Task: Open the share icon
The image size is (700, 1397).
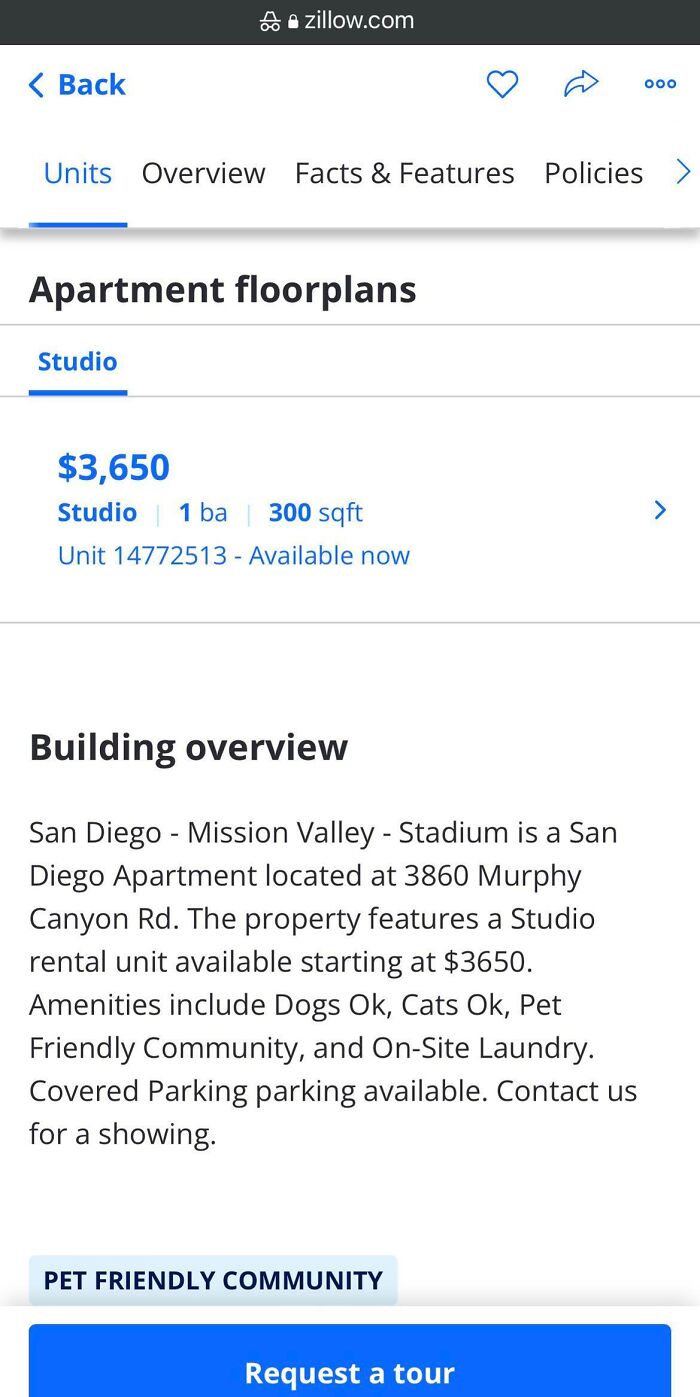Action: point(581,84)
